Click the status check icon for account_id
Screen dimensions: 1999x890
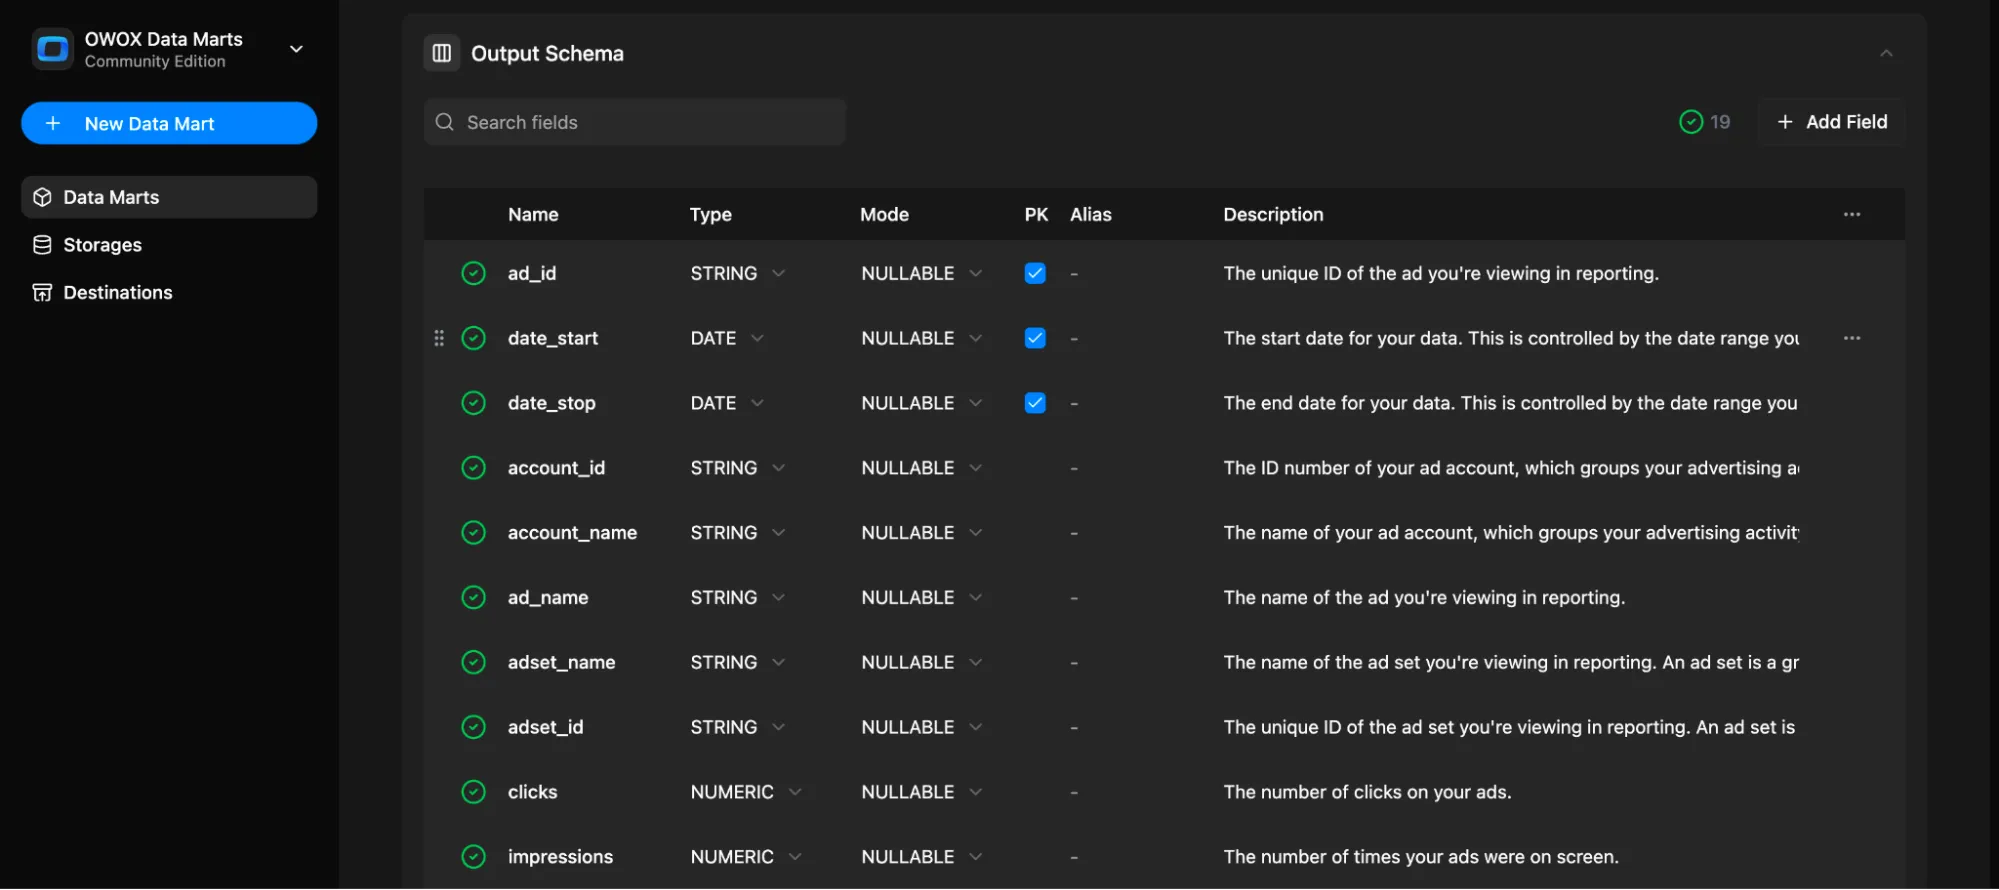[x=474, y=468]
